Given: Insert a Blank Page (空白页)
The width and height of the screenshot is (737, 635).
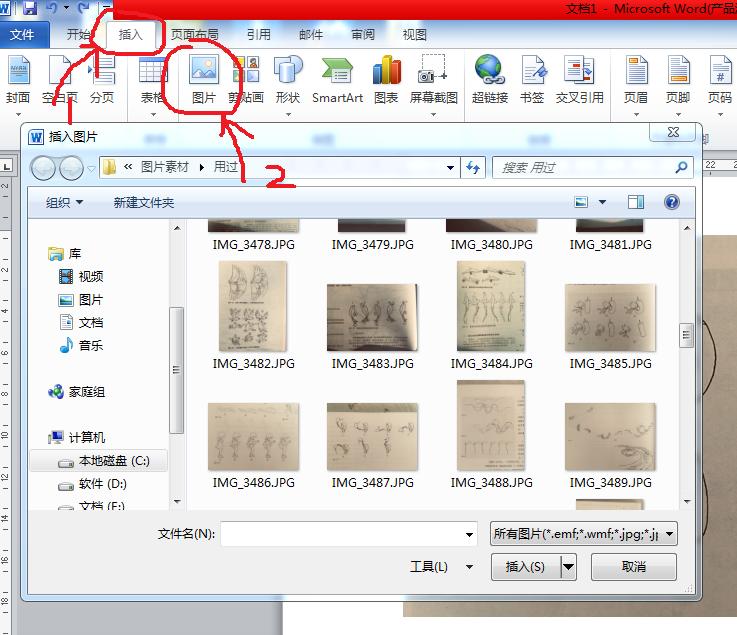Looking at the screenshot, I should (x=60, y=80).
